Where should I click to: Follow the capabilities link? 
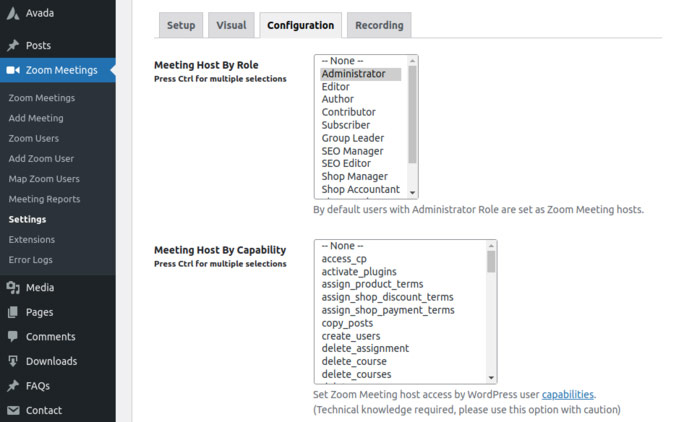point(568,395)
